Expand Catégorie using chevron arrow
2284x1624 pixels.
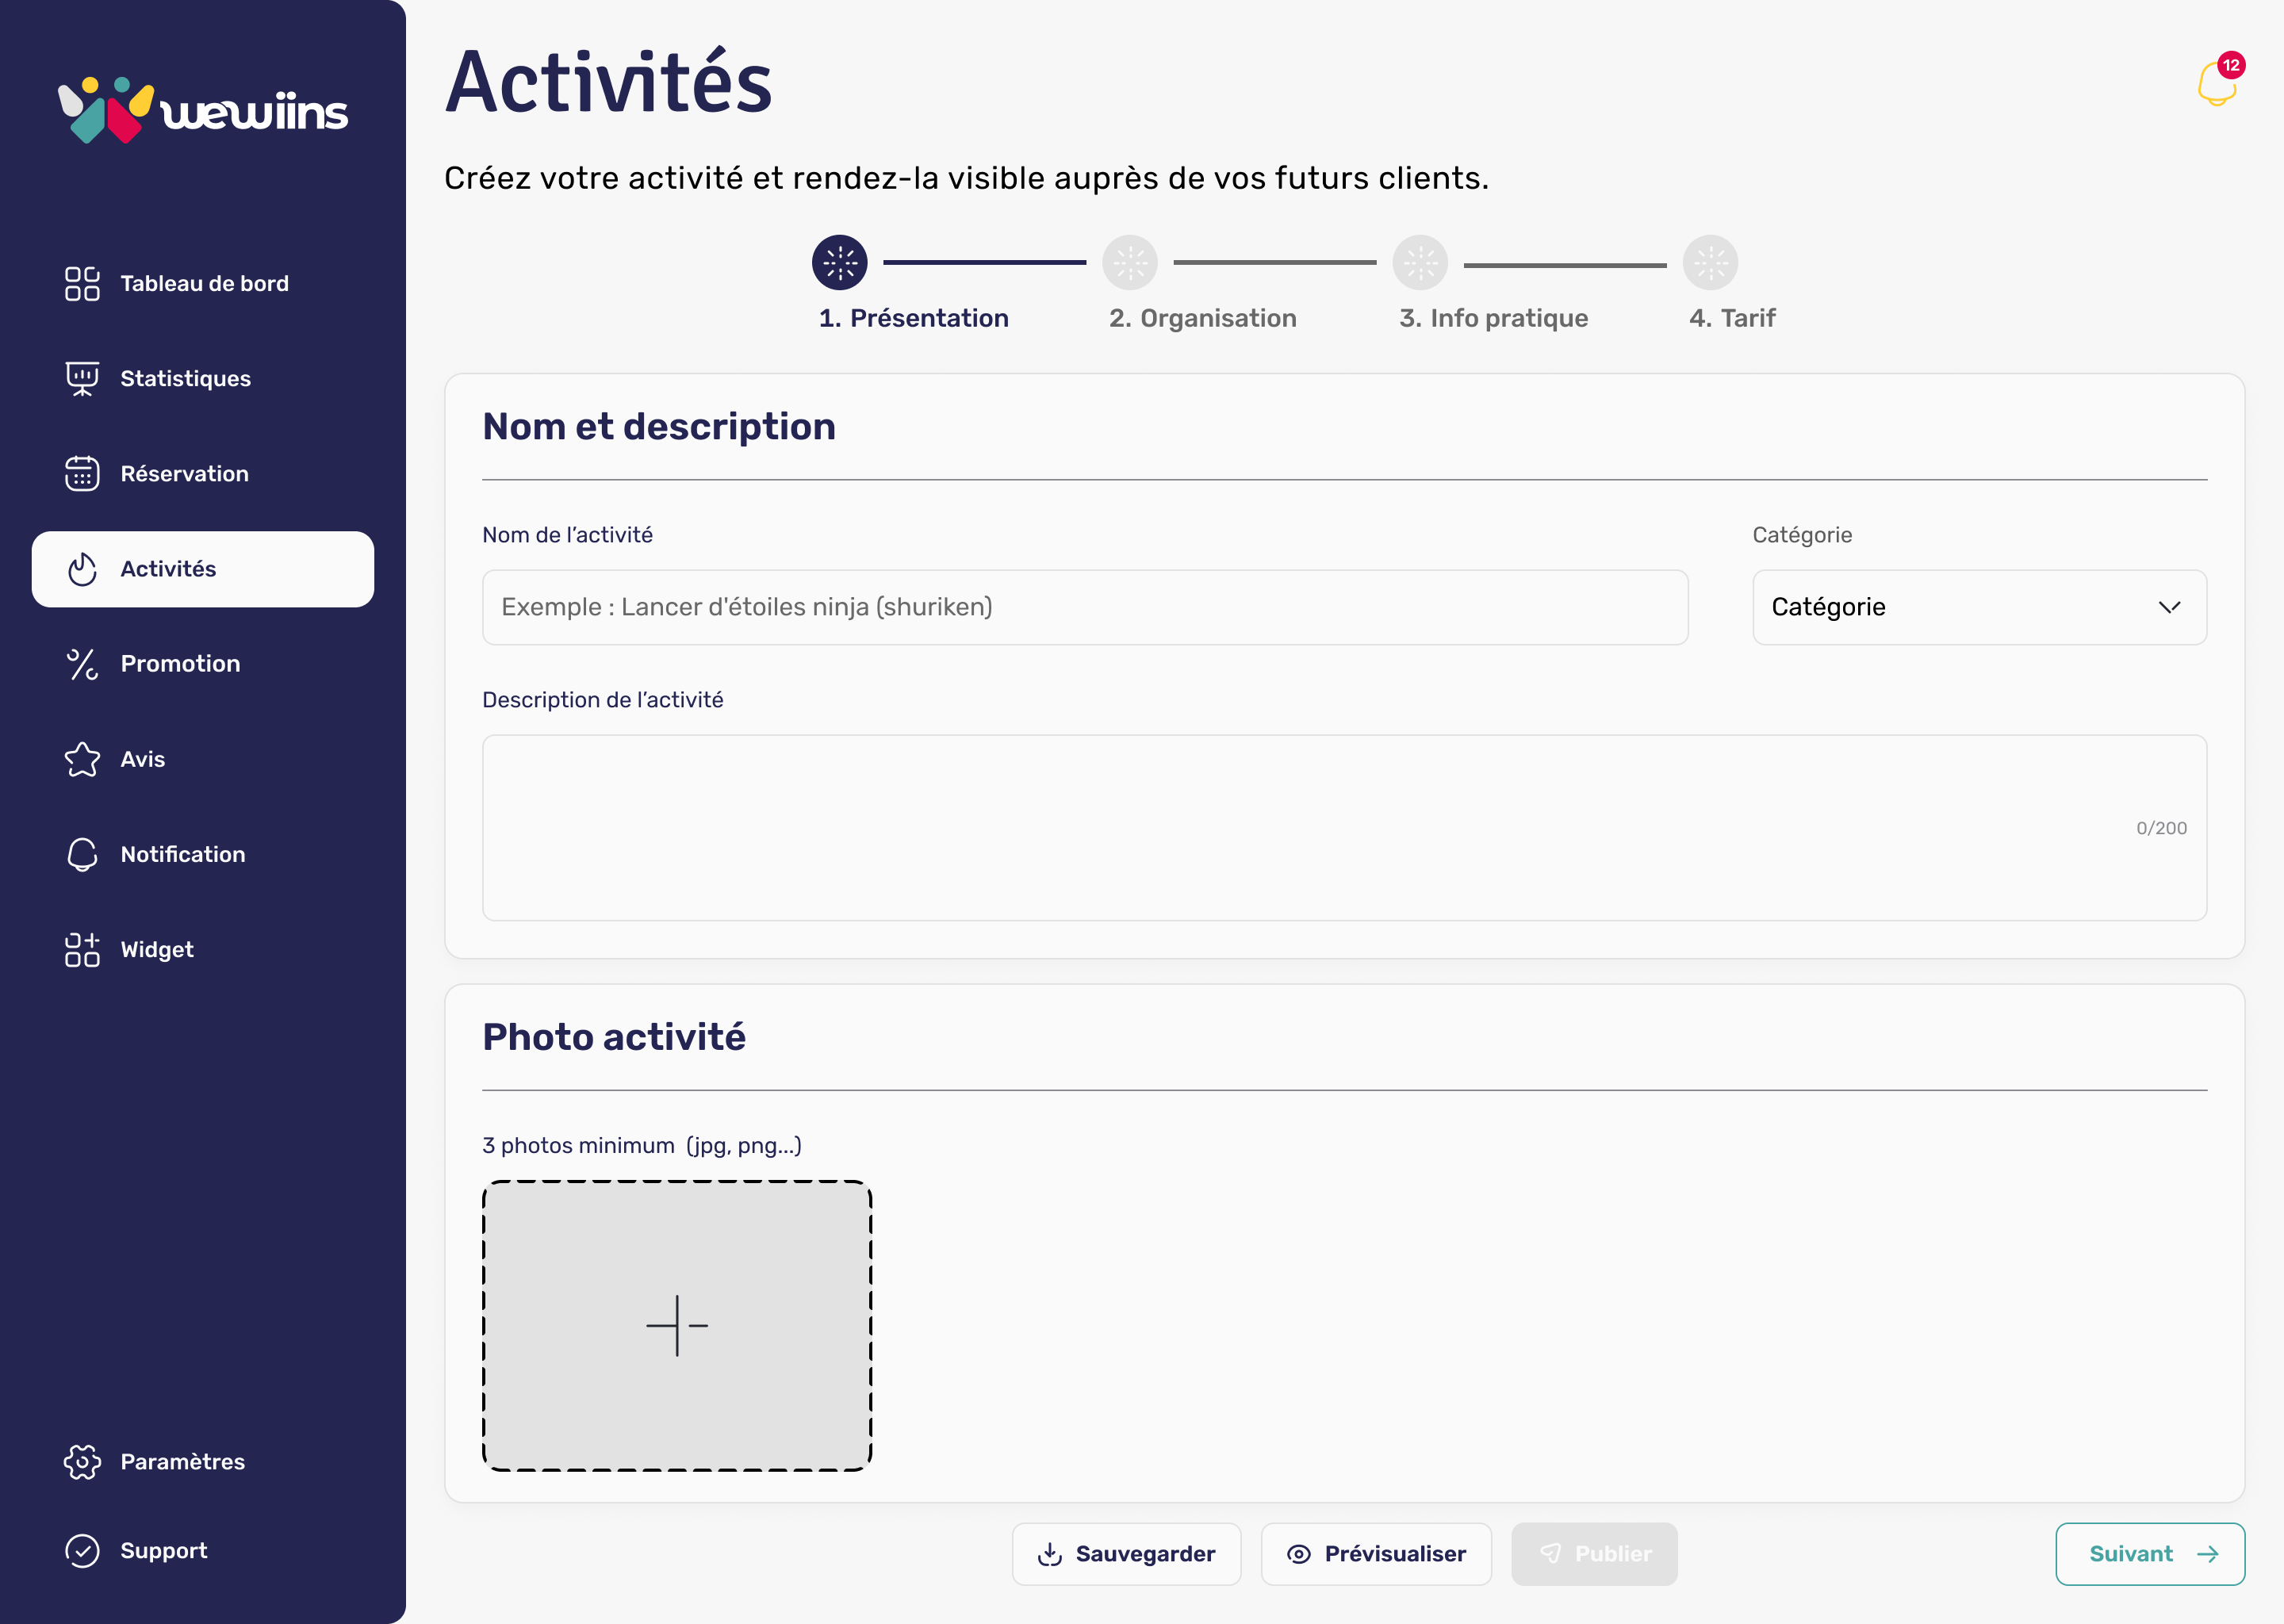point(2169,607)
